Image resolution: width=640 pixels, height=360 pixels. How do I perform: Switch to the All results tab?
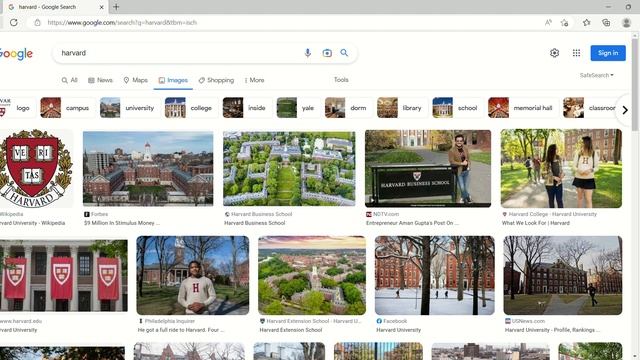tap(69, 80)
